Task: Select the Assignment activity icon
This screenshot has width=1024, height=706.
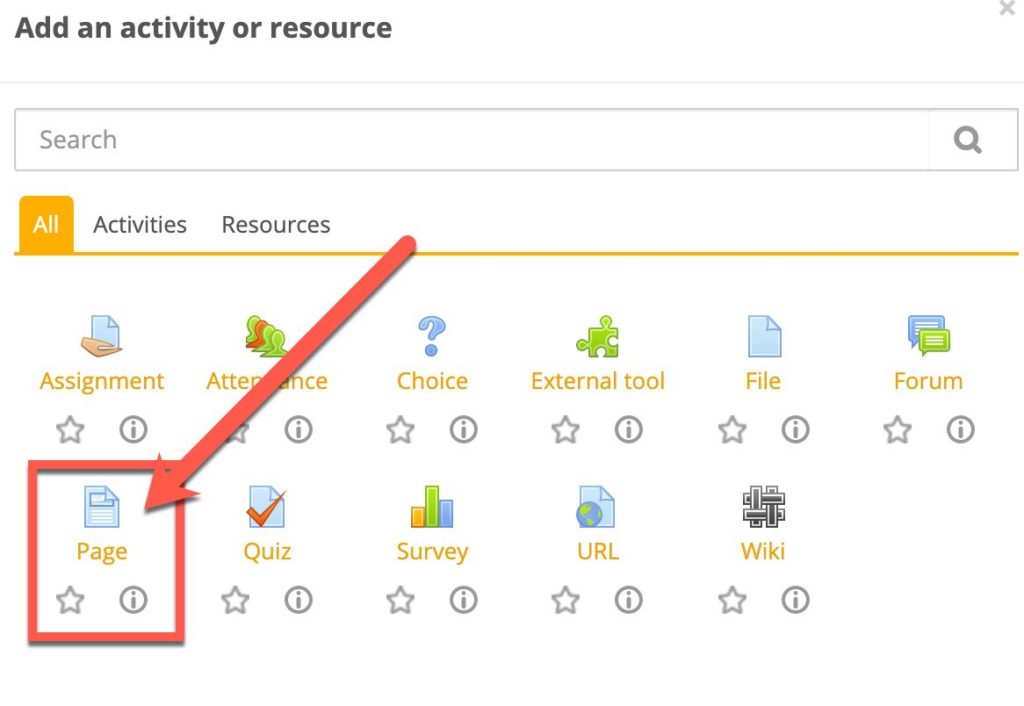Action: [x=101, y=337]
